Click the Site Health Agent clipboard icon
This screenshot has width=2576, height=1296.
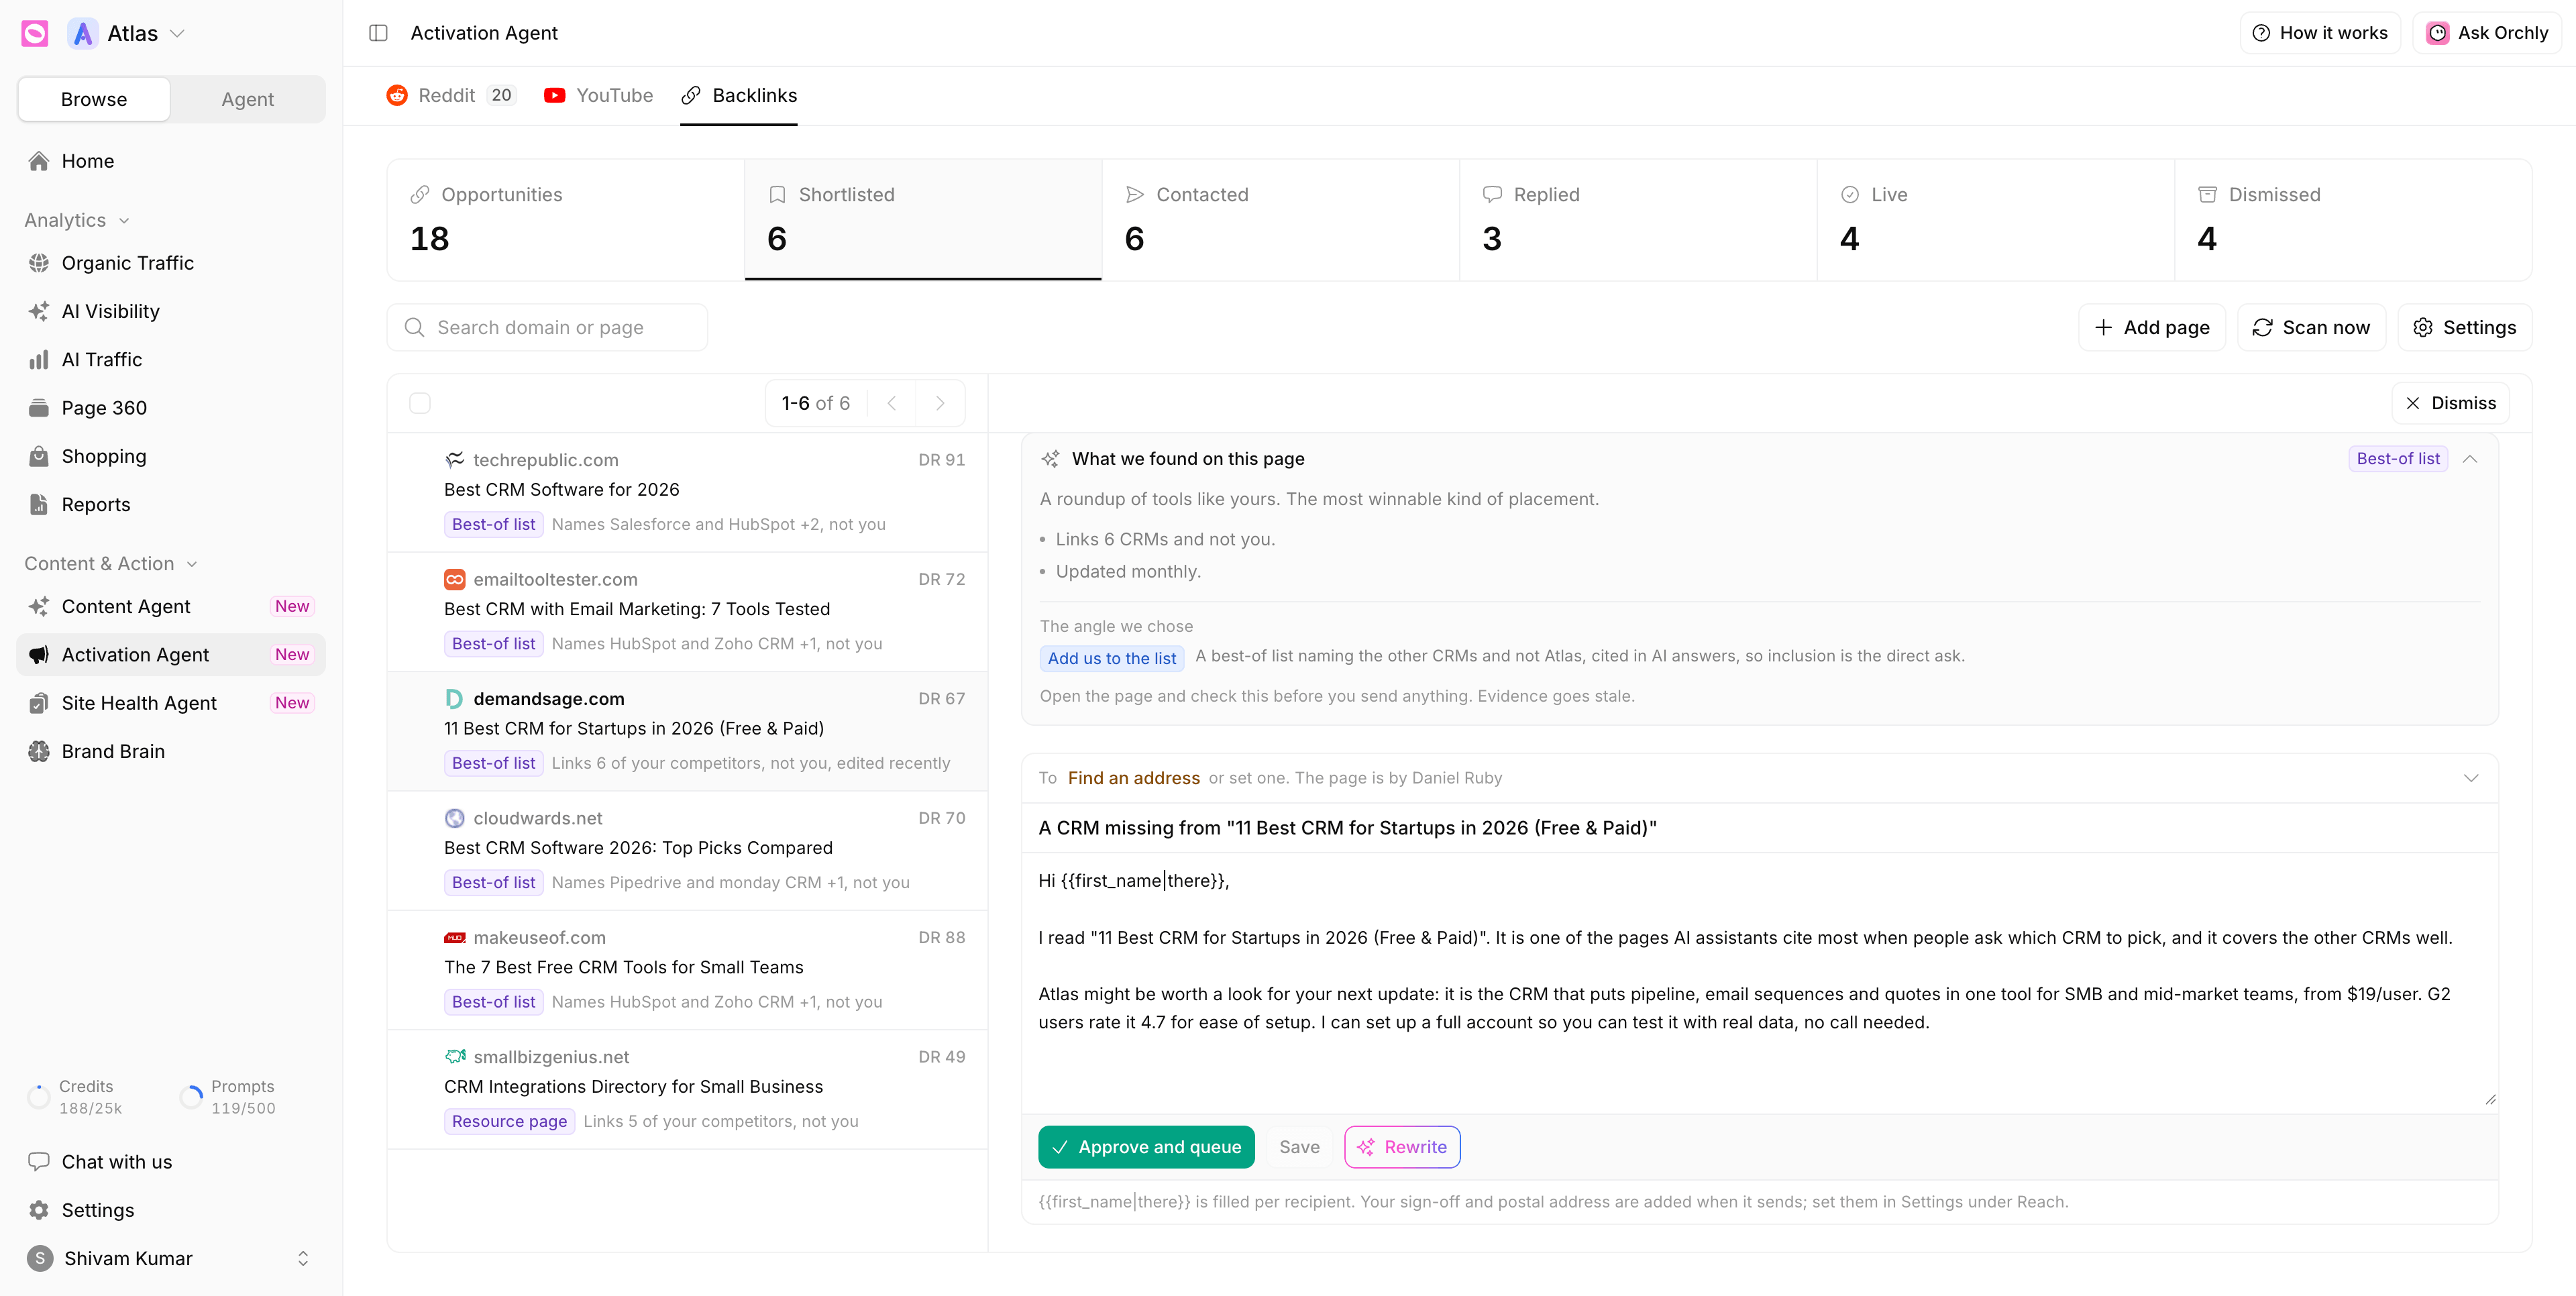click(x=39, y=703)
